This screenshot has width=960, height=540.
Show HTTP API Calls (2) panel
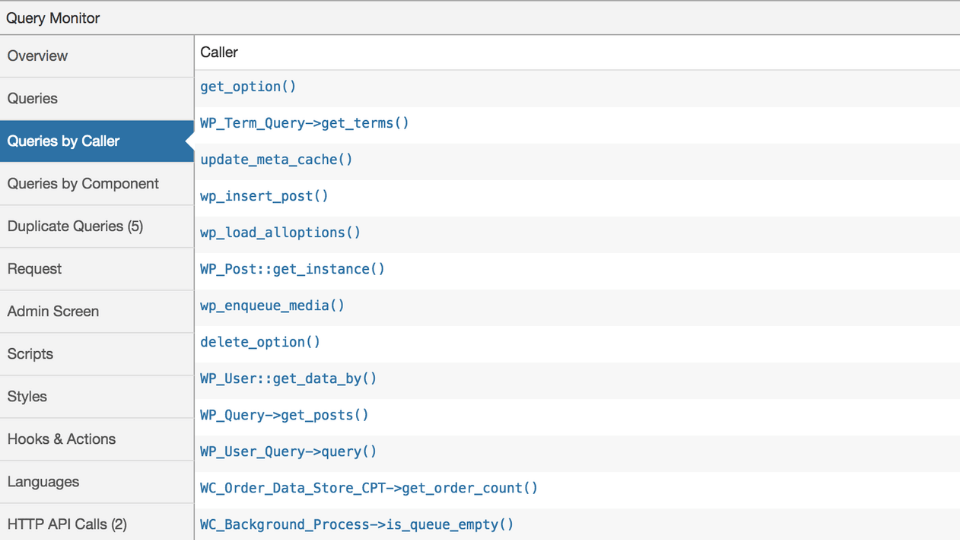click(97, 524)
